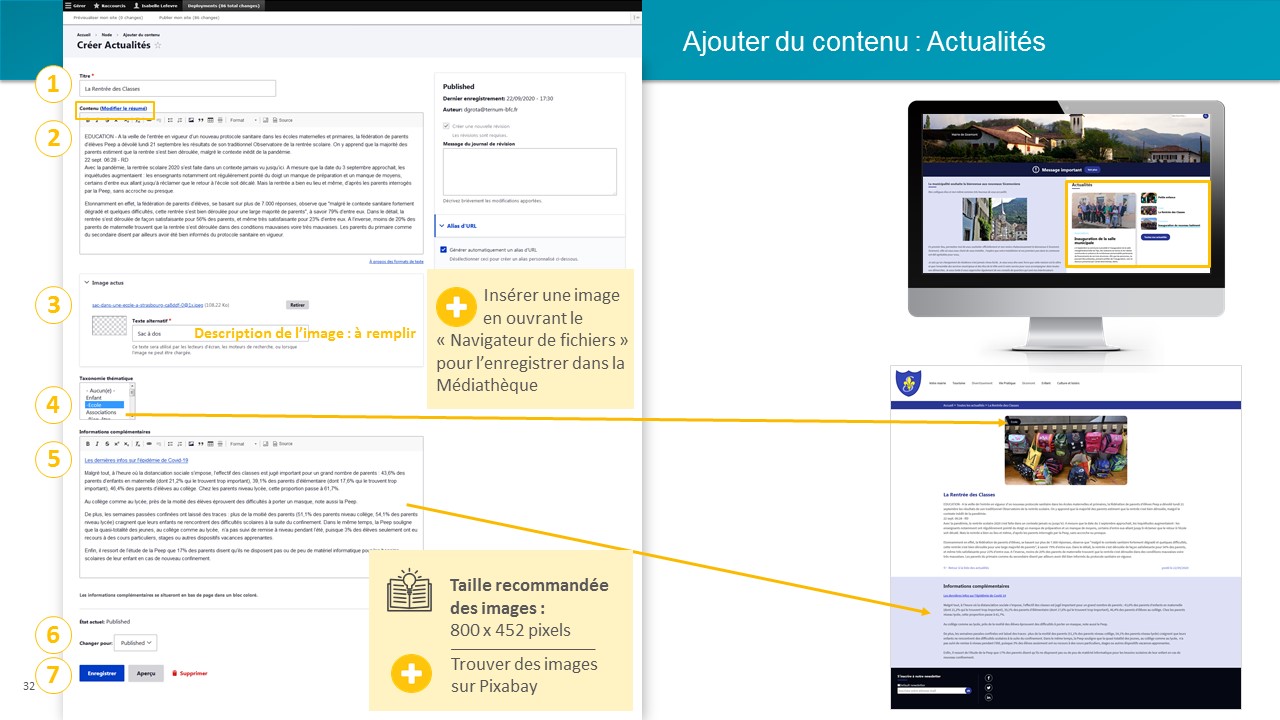Click the yellow plus icon for Pixabay images
The image size is (1280, 720).
coord(410,674)
